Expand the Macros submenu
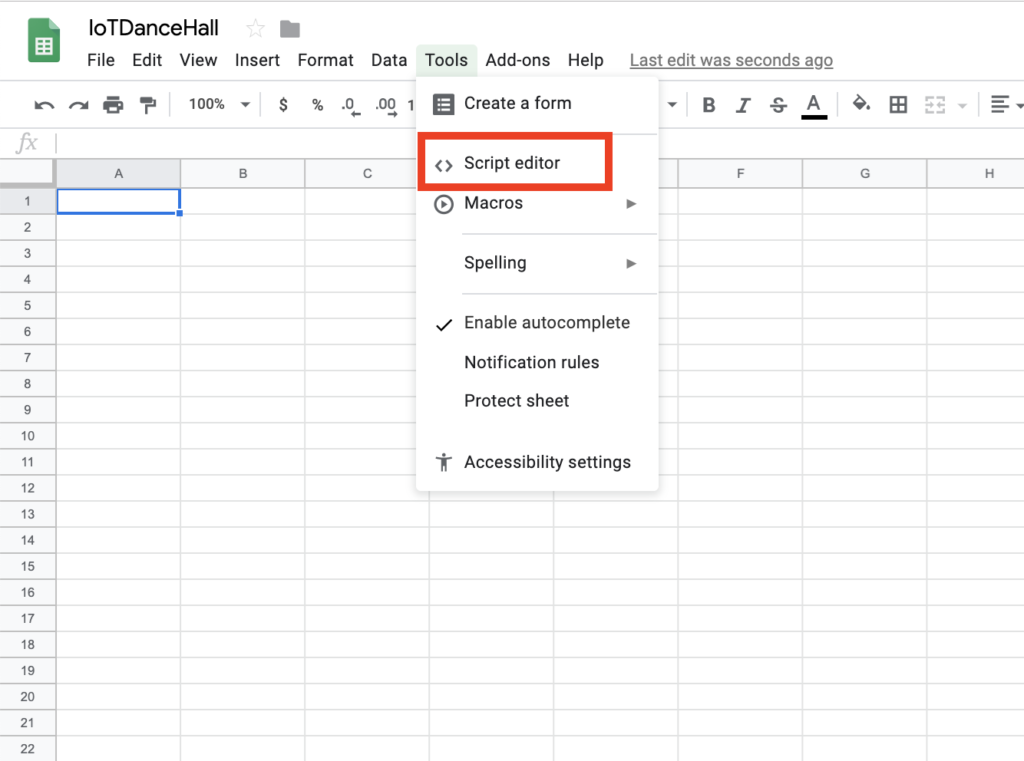This screenshot has height=761, width=1024. click(495, 203)
